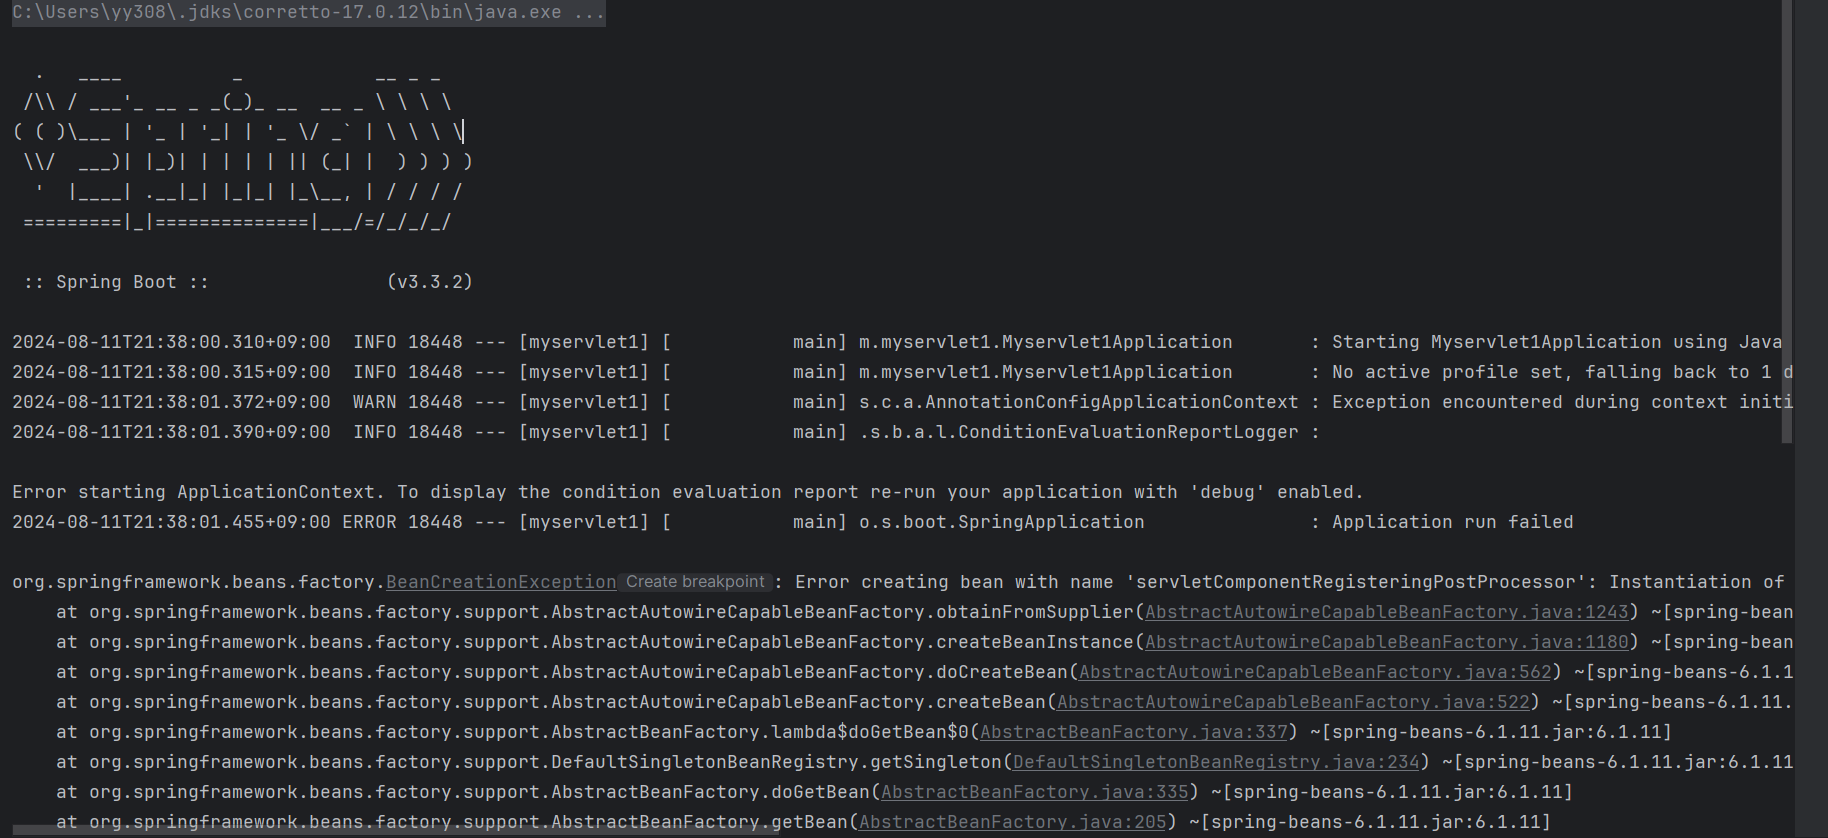The height and width of the screenshot is (838, 1828).
Task: Click the console vertical scrollbar thumb
Action: click(1787, 220)
